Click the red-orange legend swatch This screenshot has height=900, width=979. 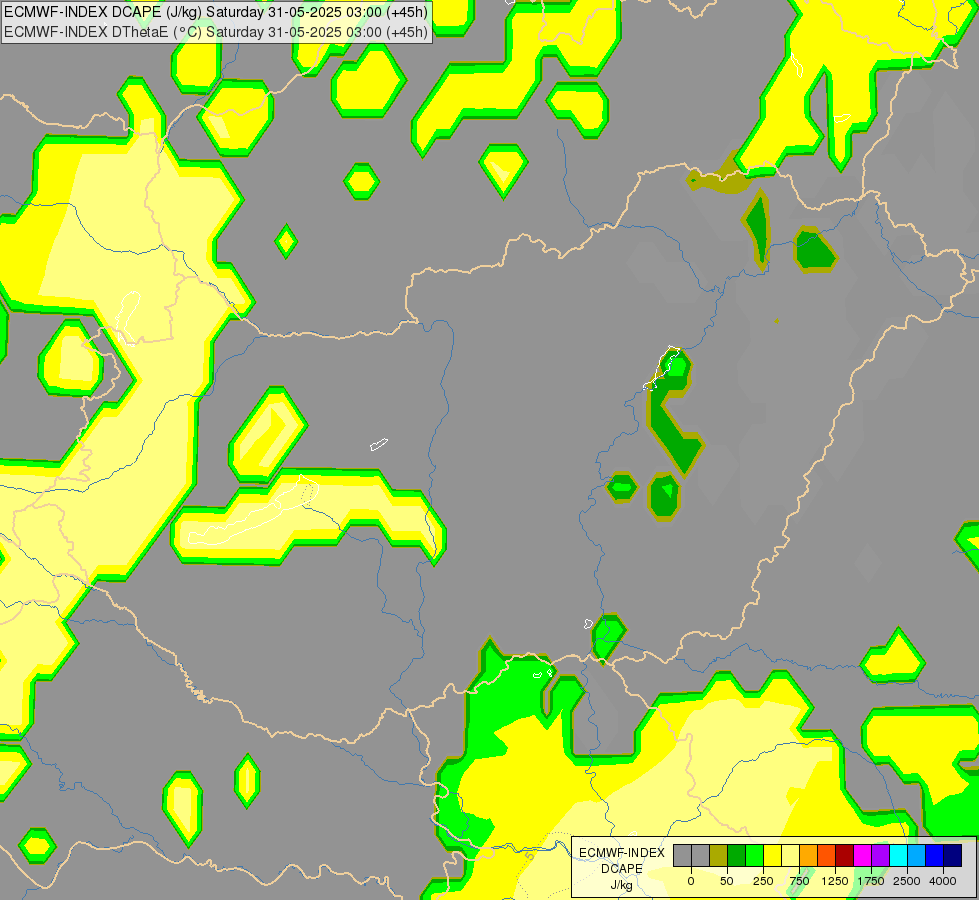click(827, 856)
